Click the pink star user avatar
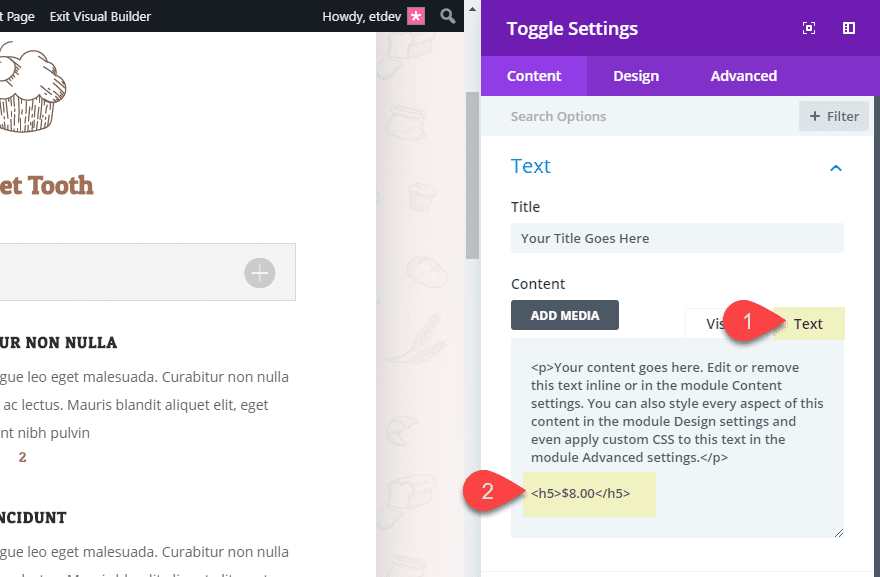Viewport: 880px width, 577px height. coord(416,16)
